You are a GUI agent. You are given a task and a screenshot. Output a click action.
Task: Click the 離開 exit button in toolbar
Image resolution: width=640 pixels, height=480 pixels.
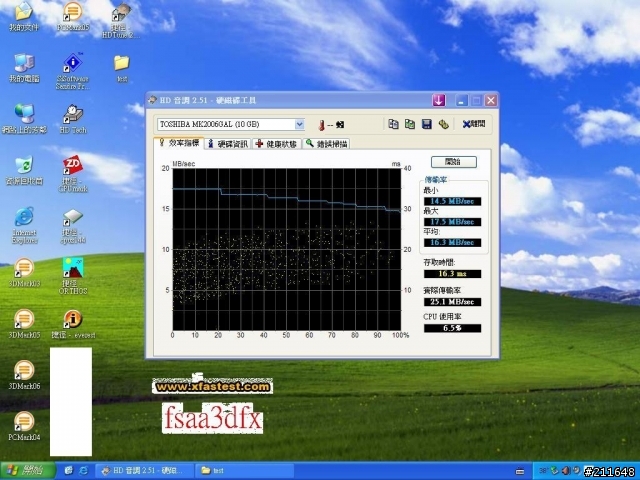click(x=473, y=124)
